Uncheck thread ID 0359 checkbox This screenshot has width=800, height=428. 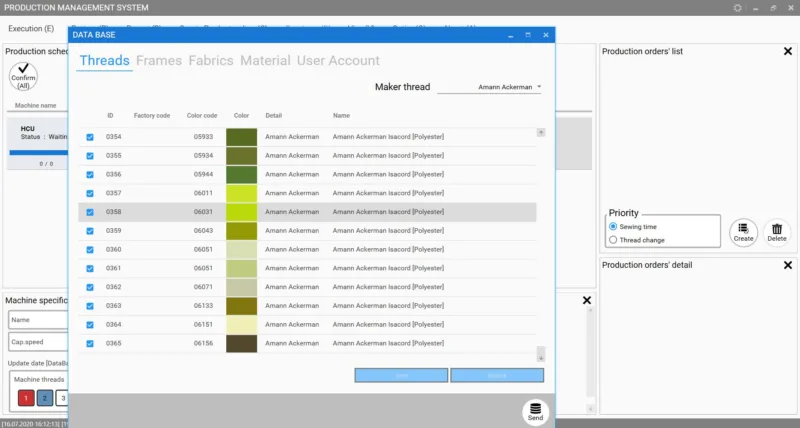click(90, 231)
